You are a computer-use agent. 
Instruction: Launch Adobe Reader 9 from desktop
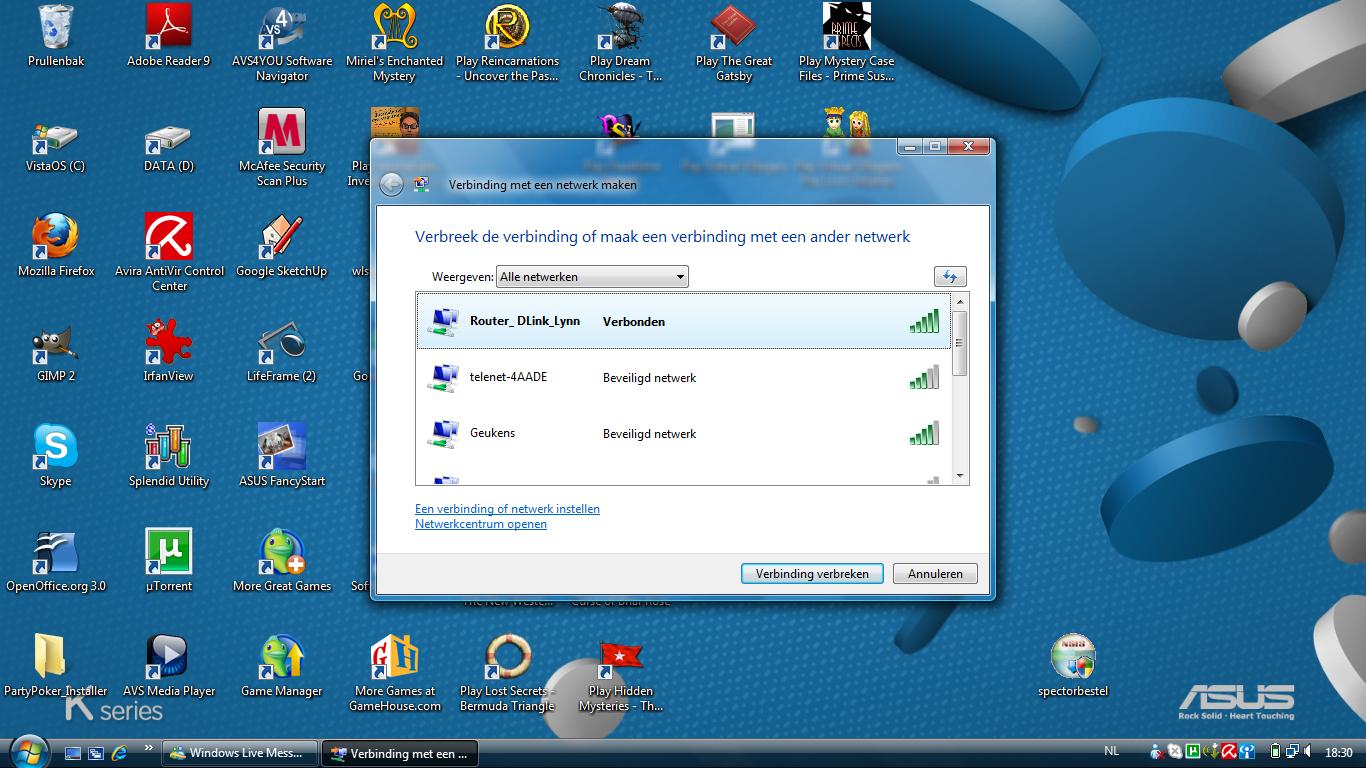coord(168,36)
